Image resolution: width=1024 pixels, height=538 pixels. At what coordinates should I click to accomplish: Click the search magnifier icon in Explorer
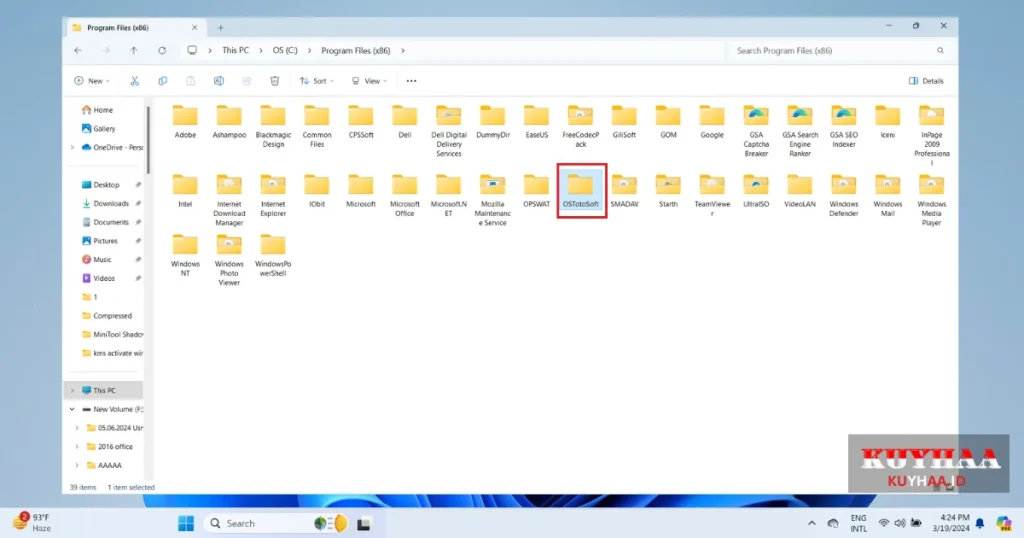pos(940,50)
